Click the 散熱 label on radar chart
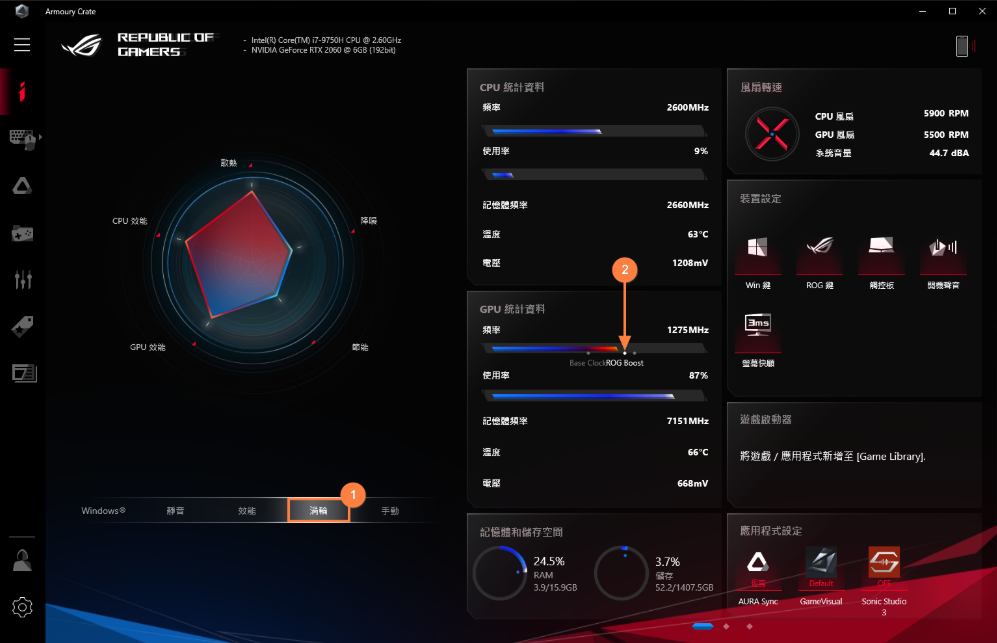This screenshot has width=997, height=643. click(x=229, y=163)
